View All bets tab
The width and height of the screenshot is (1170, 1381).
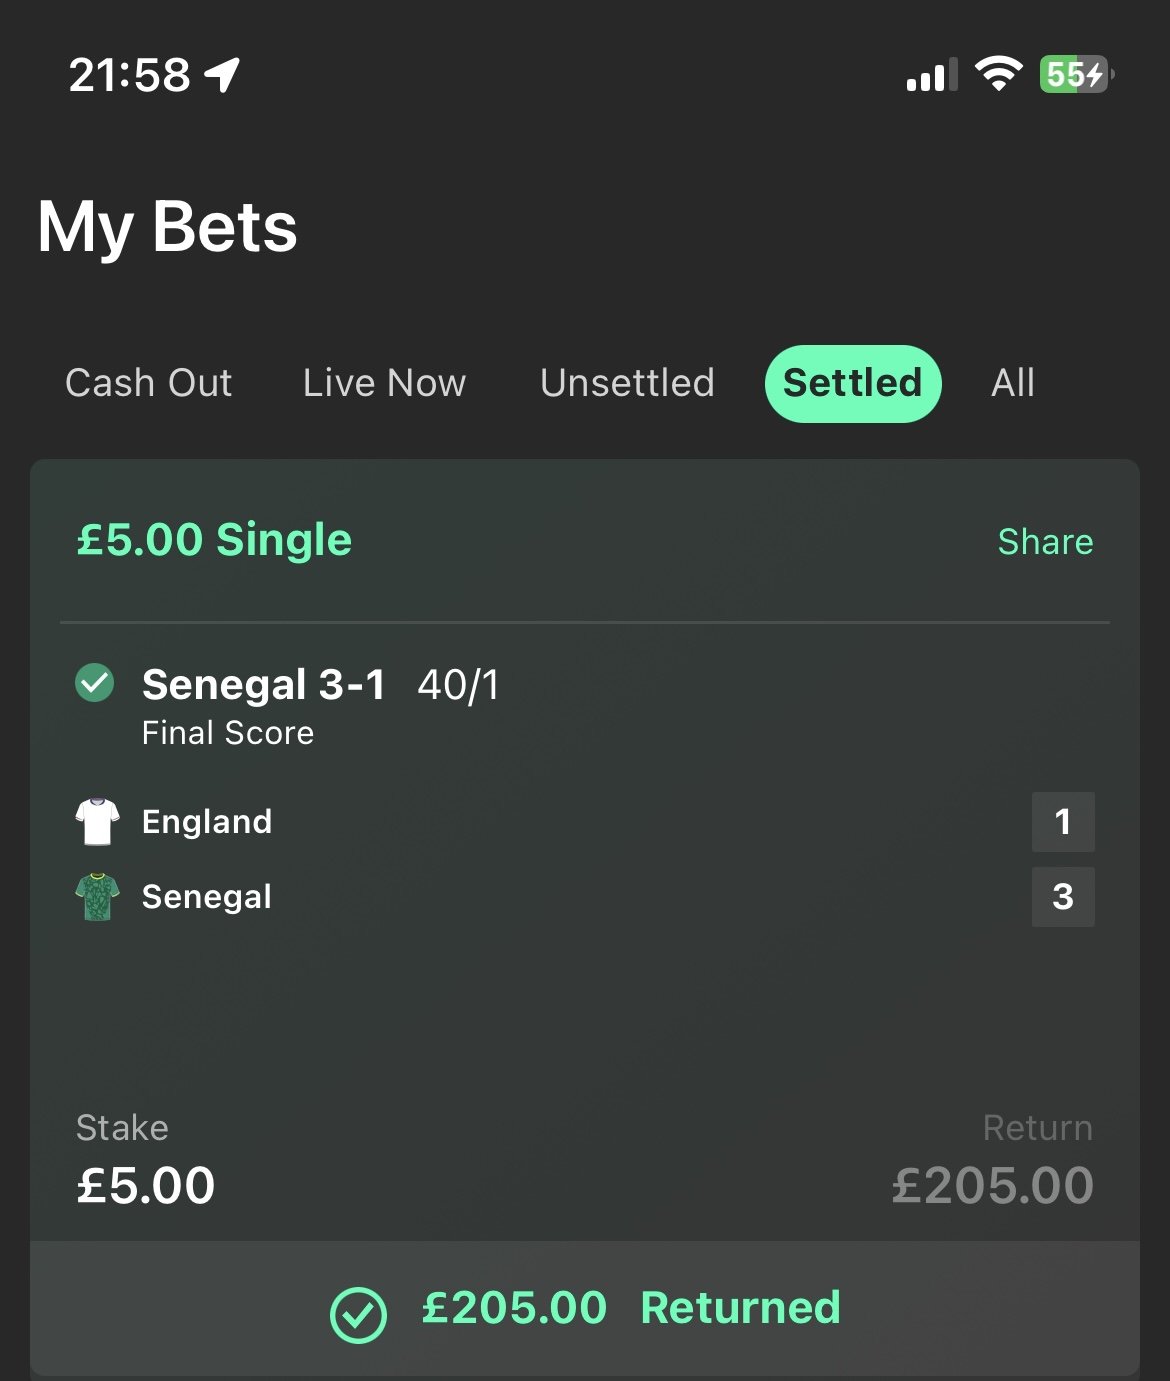click(1012, 383)
